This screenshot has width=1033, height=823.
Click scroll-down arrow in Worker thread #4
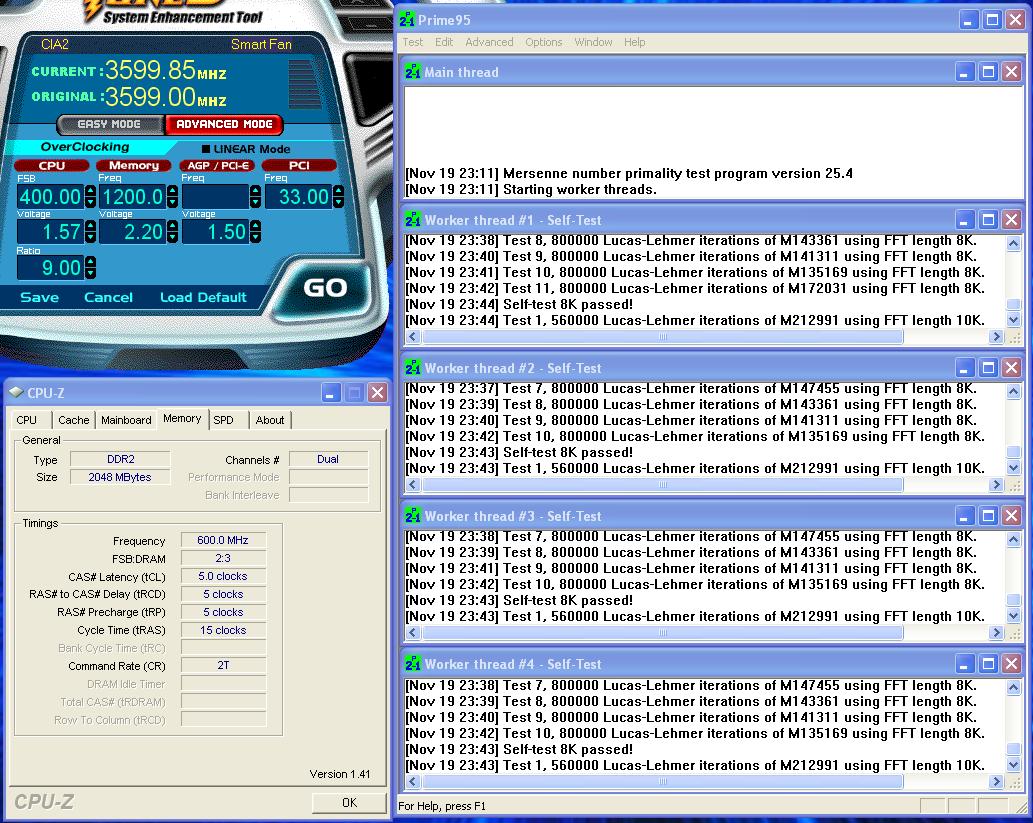click(x=1013, y=764)
